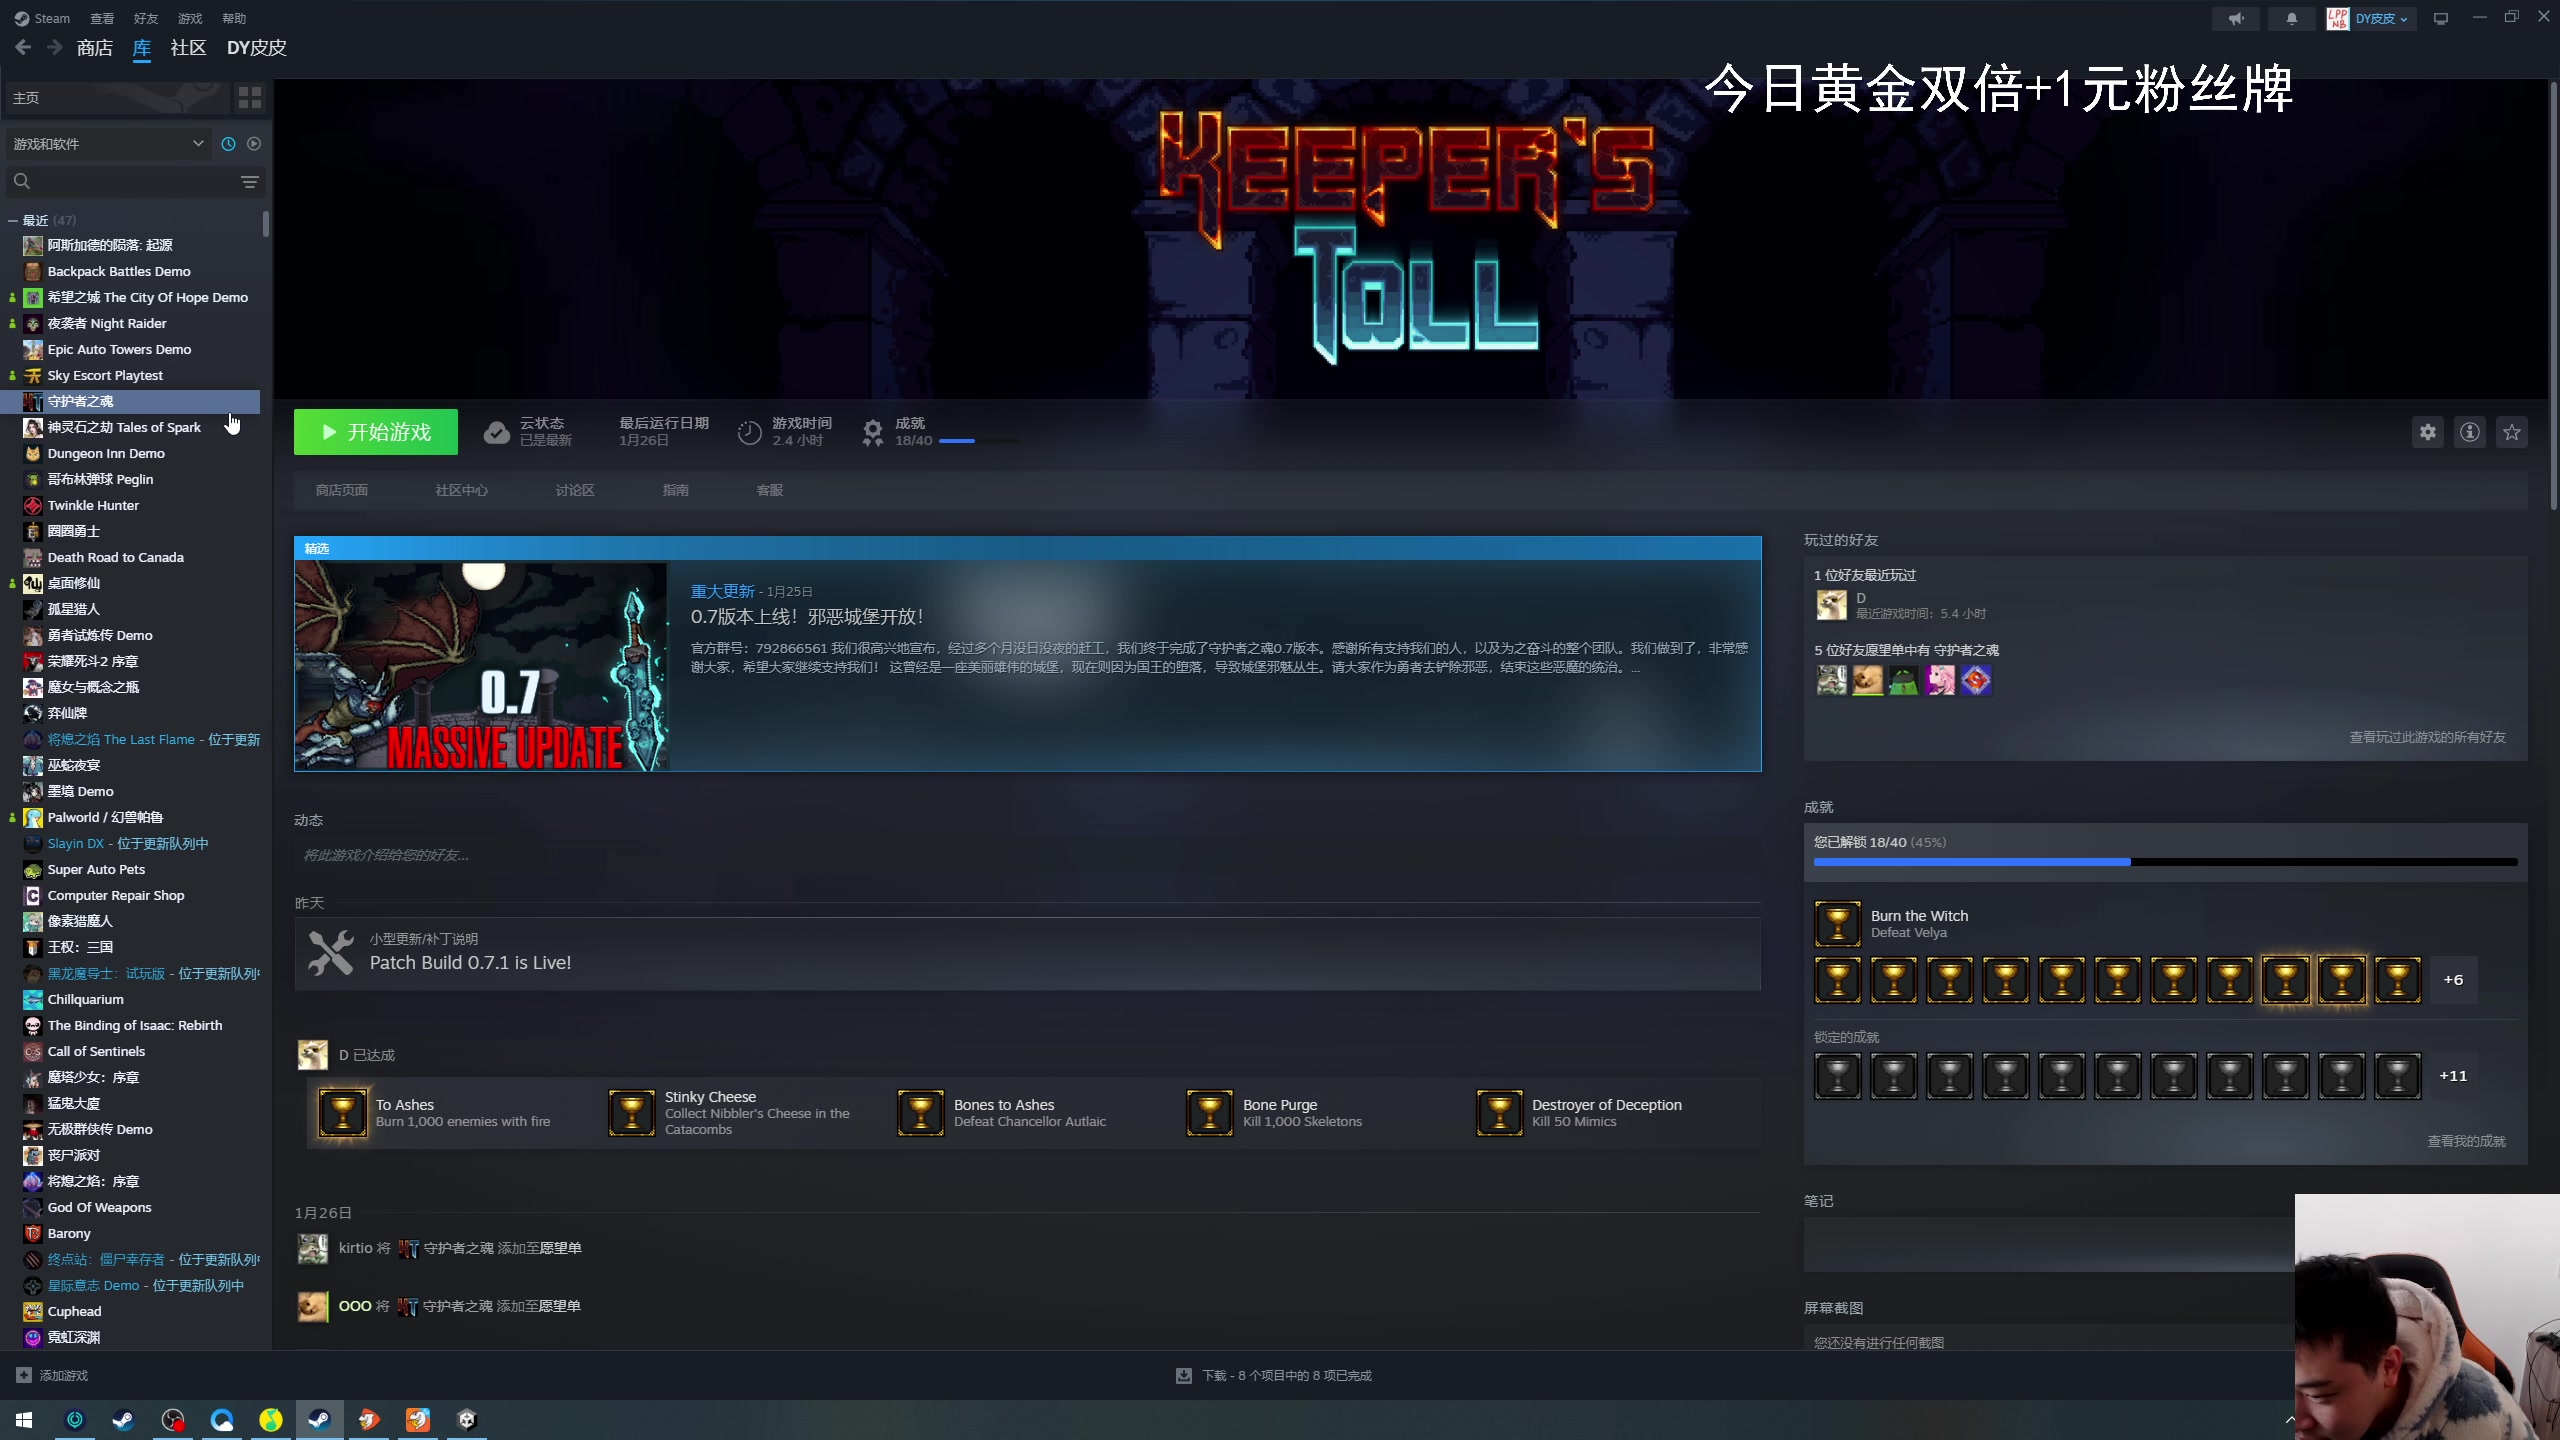Image resolution: width=2560 pixels, height=1440 pixels.
Task: Select Death Road to Canada in library
Action: click(x=116, y=557)
